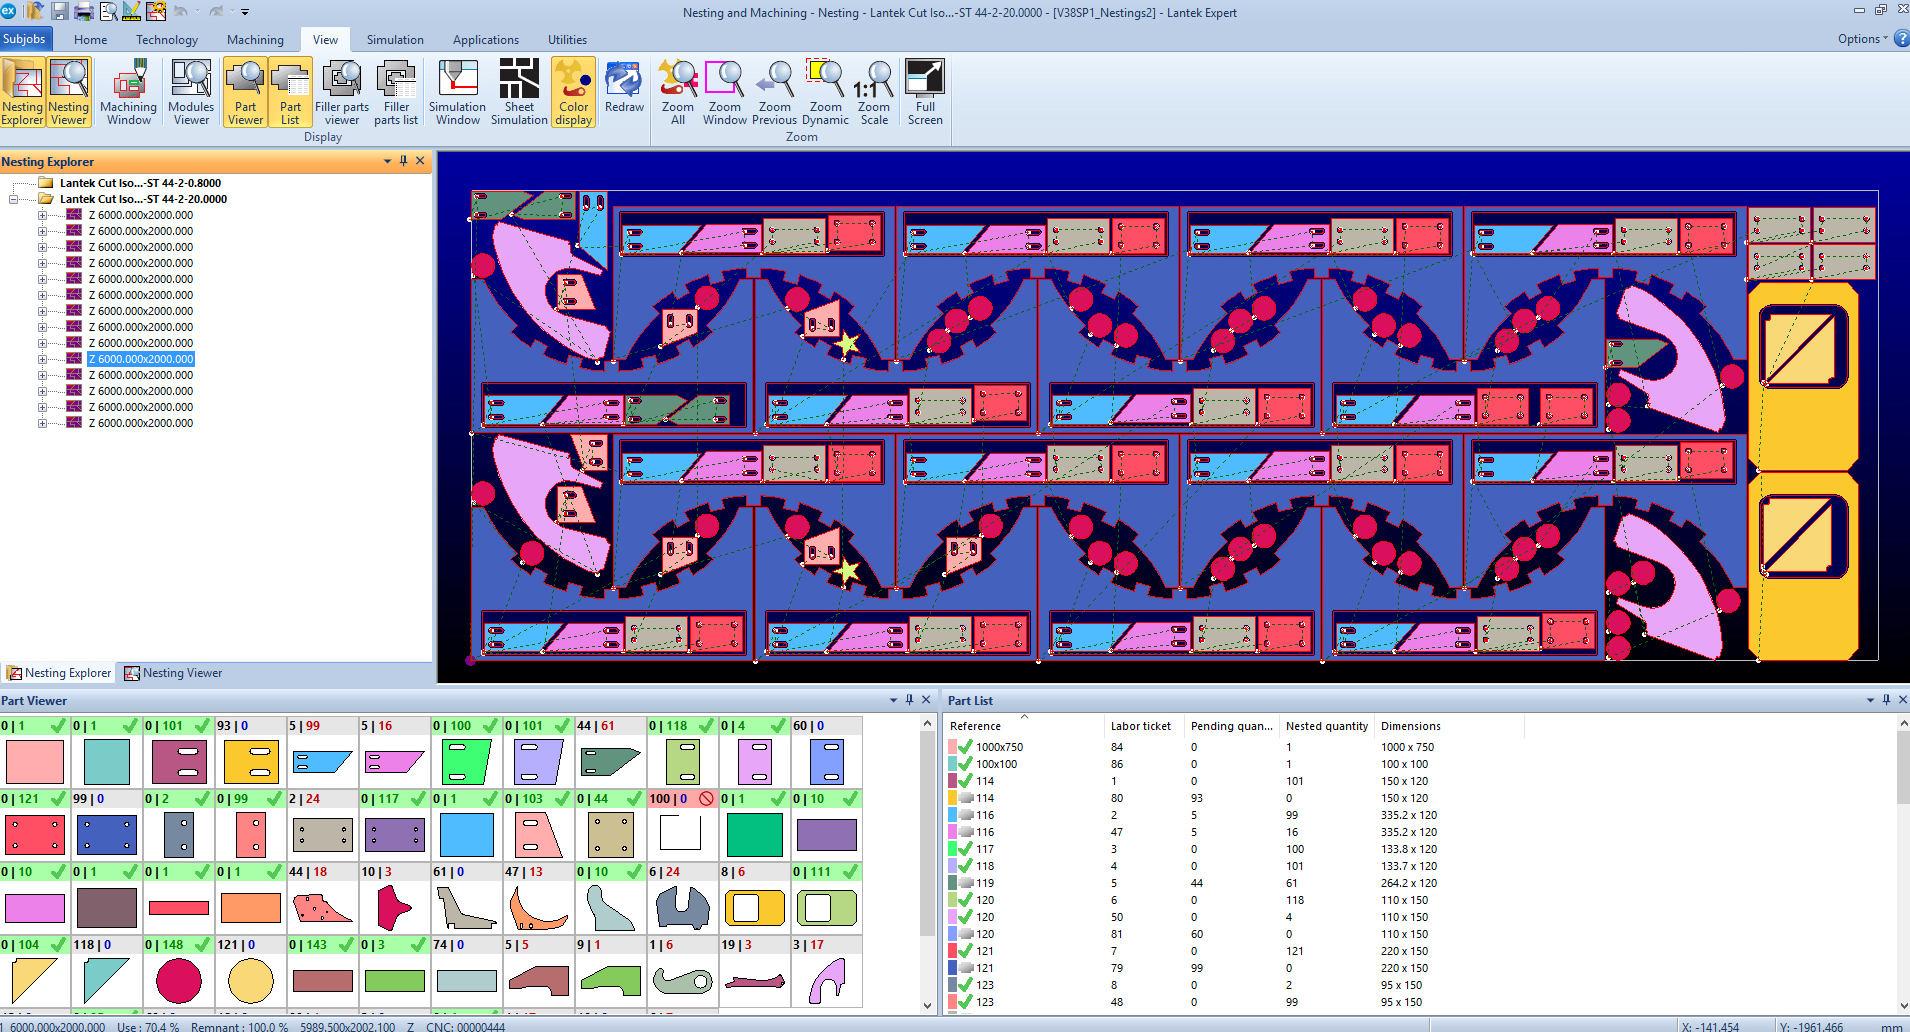Open the Machining Window tool
Image resolution: width=1910 pixels, height=1032 pixels.
click(x=128, y=92)
